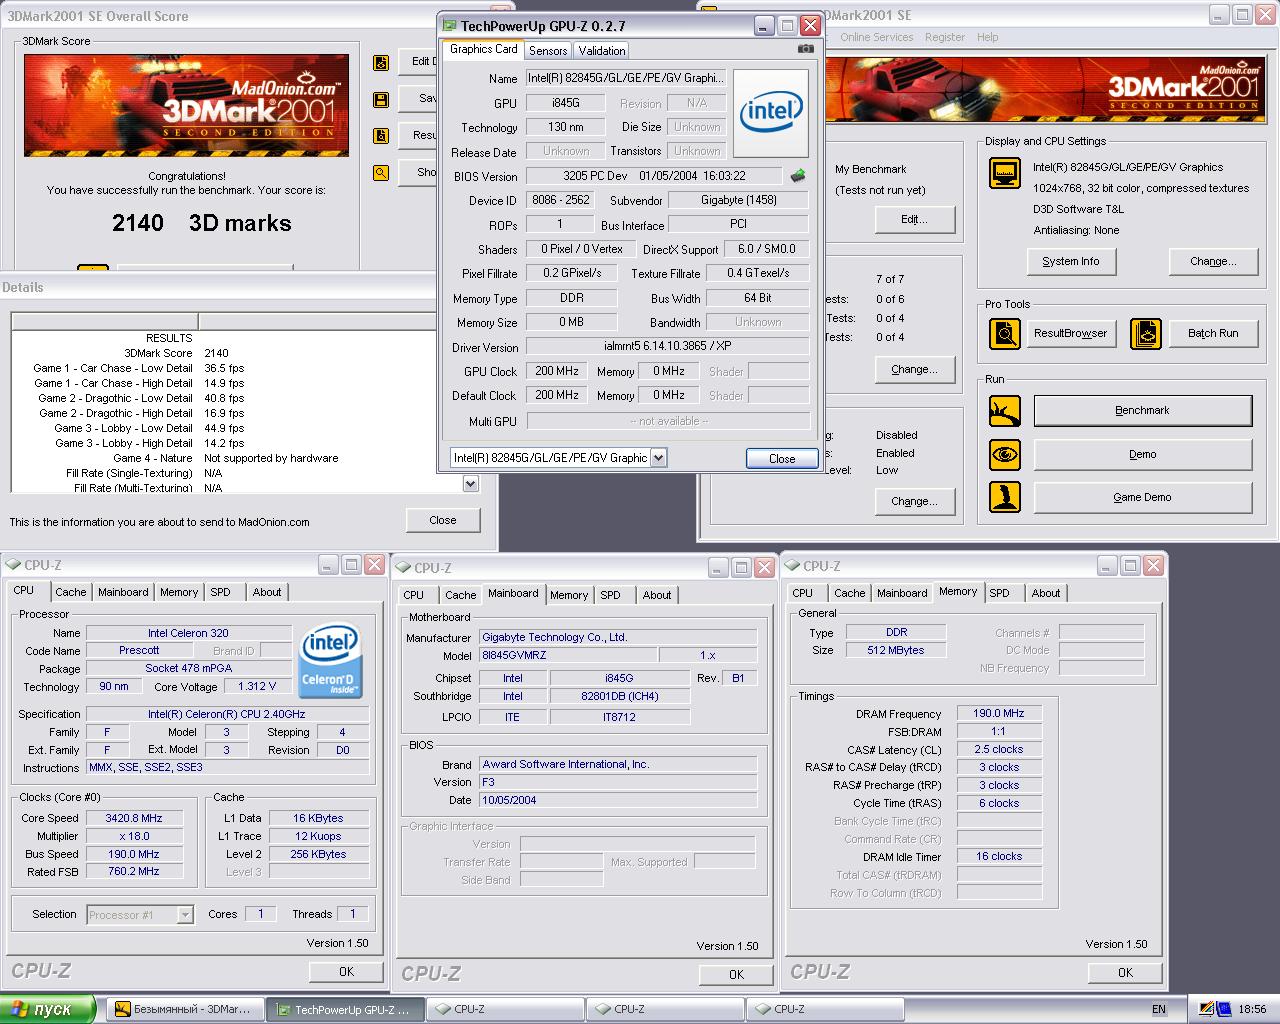
Task: Click the Details list scroll down arrow
Action: point(471,484)
